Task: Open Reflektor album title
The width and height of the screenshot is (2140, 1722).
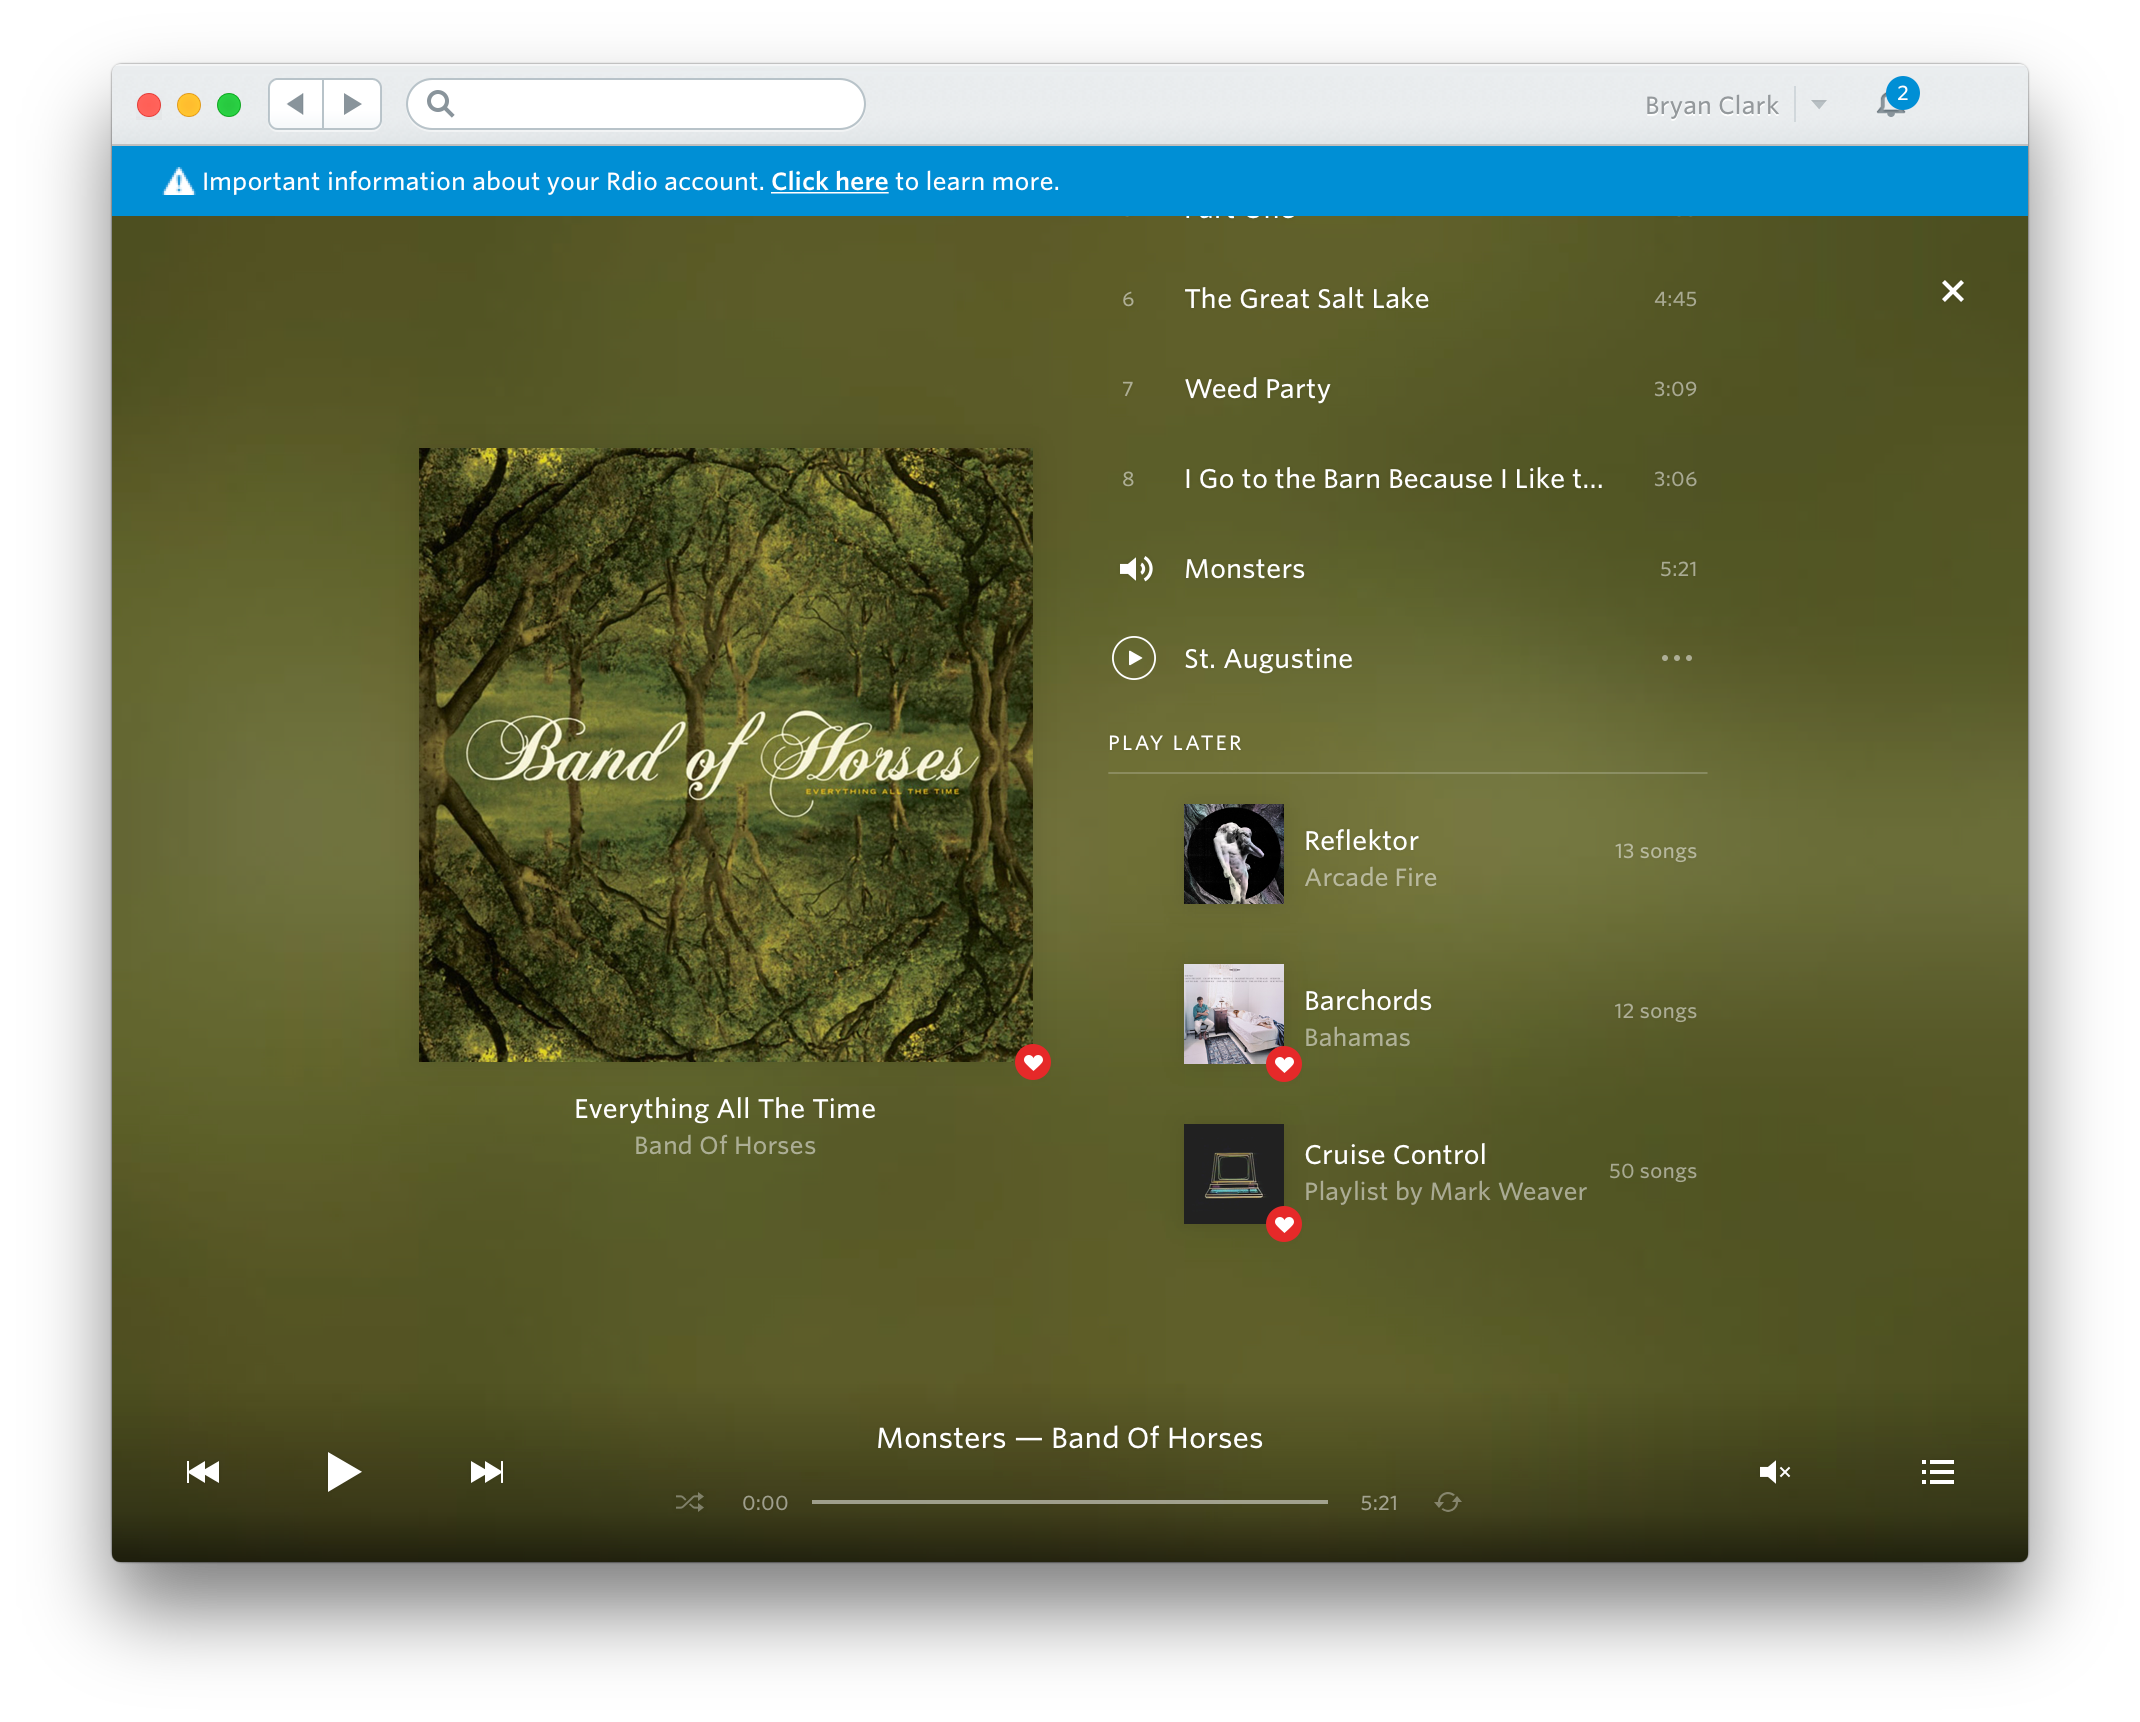Action: [1361, 841]
